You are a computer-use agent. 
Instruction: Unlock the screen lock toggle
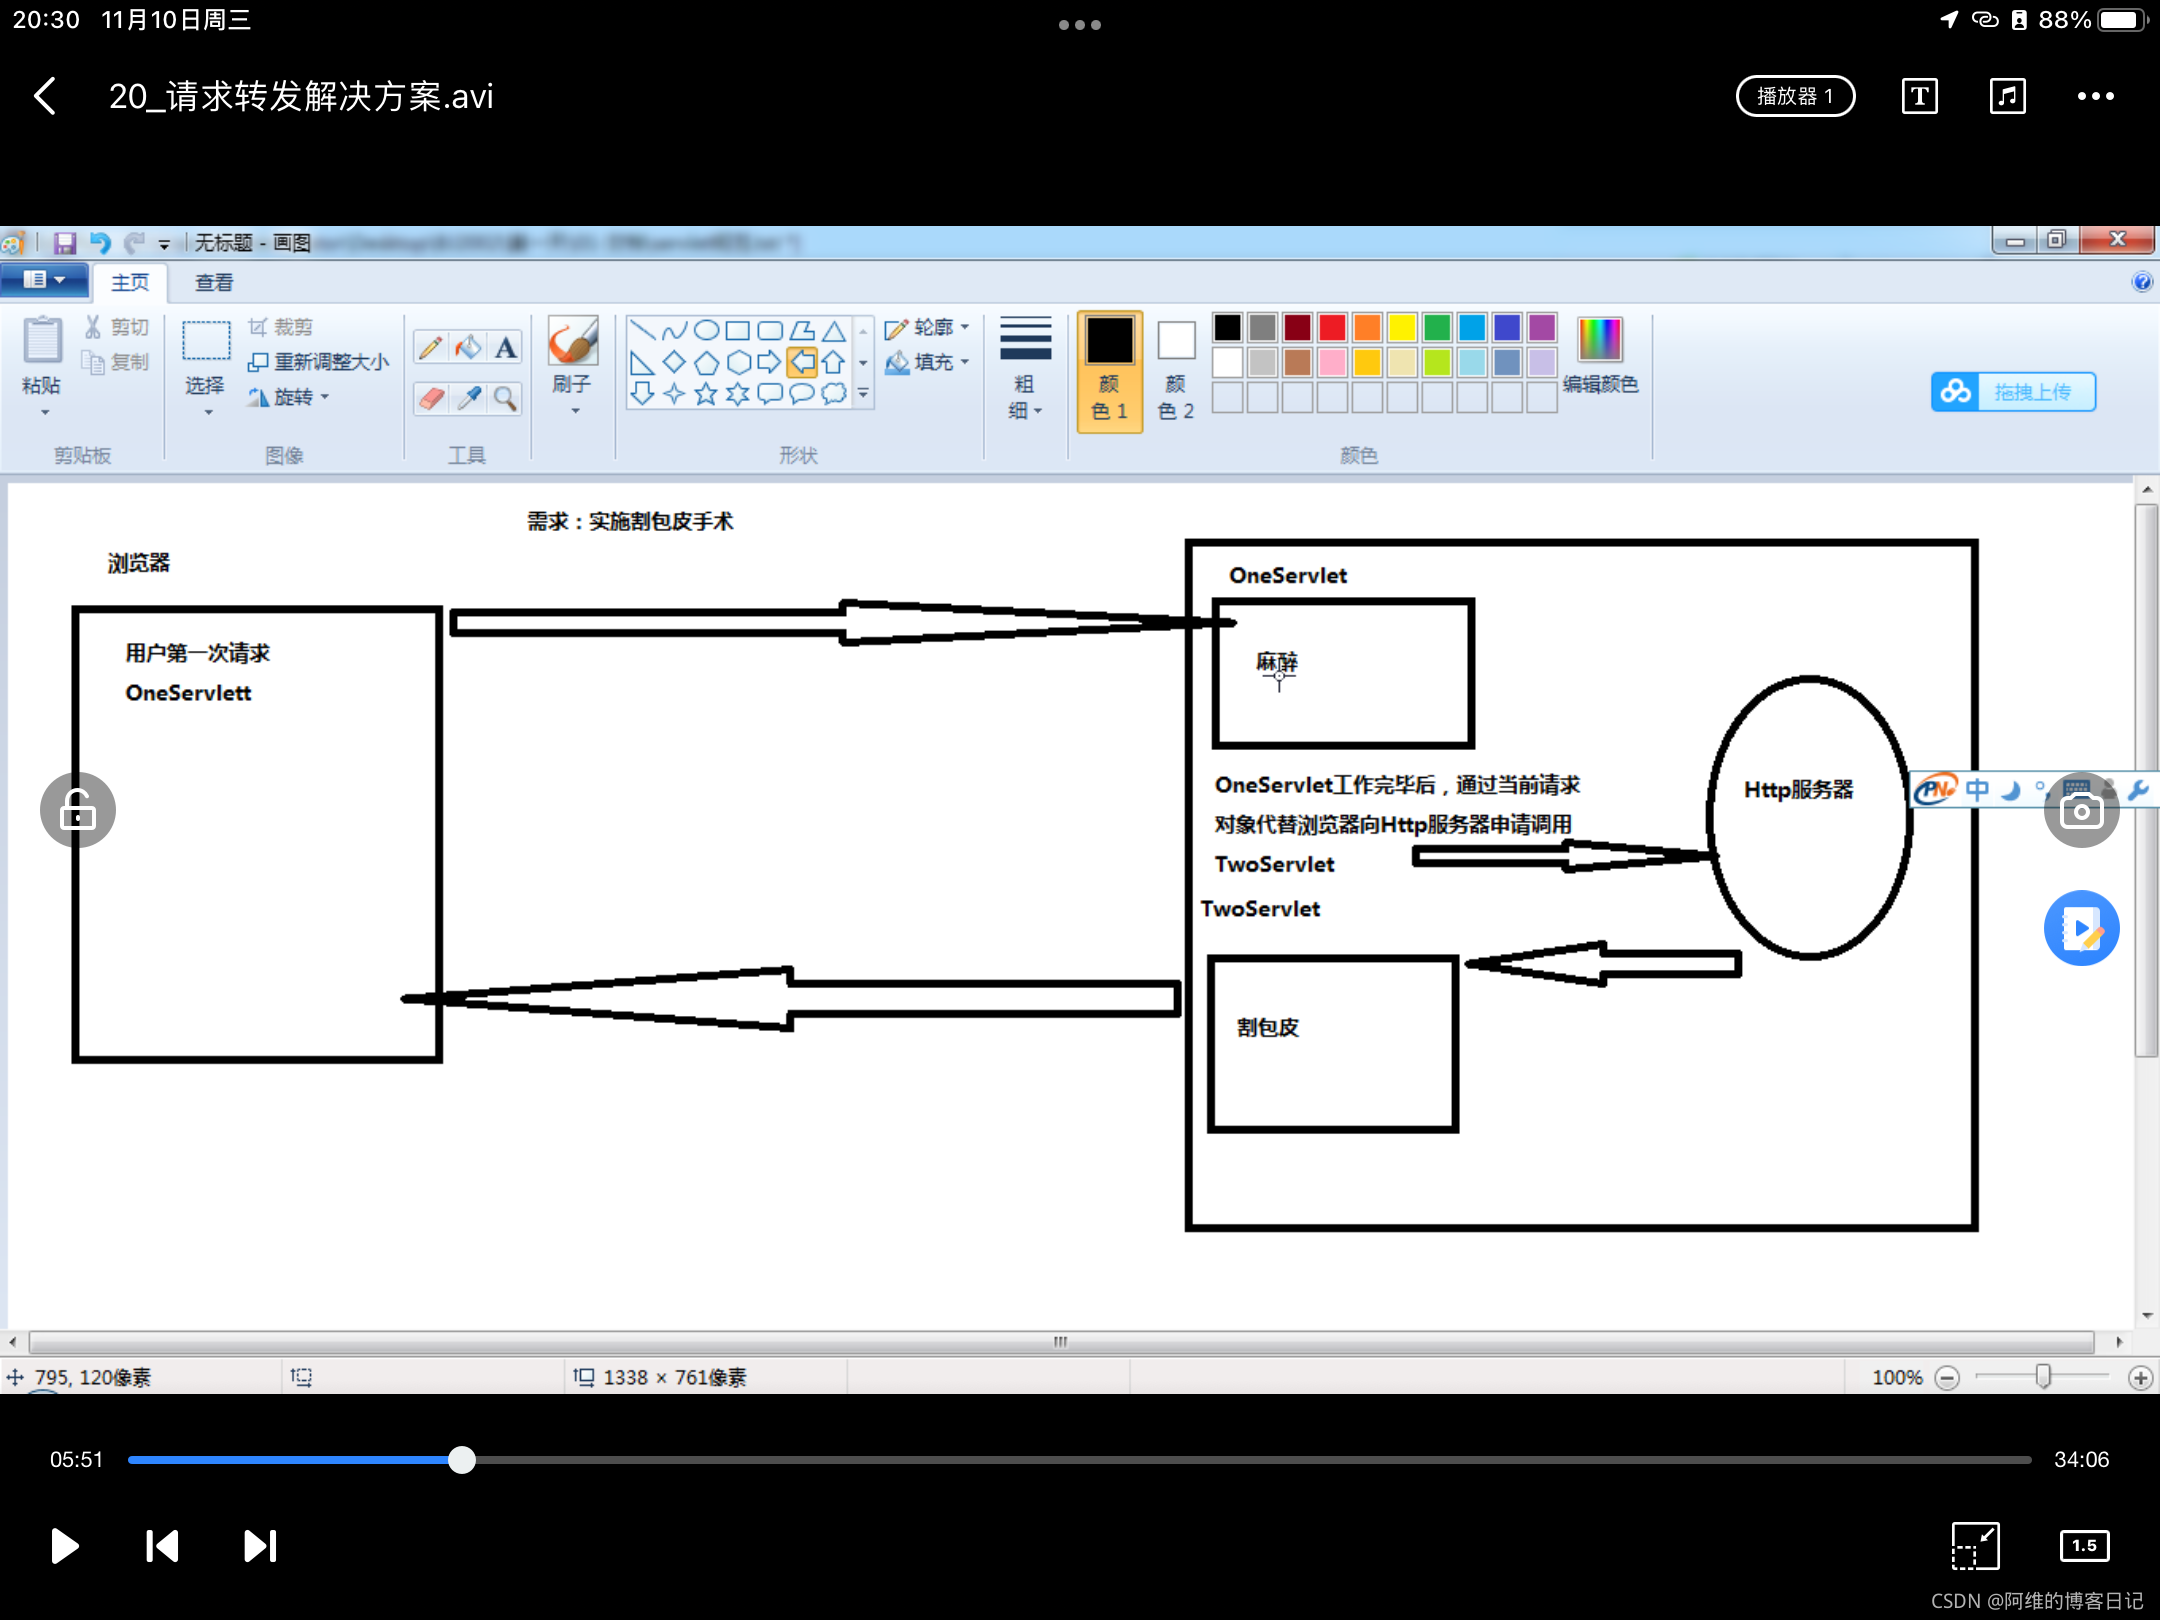coord(78,810)
